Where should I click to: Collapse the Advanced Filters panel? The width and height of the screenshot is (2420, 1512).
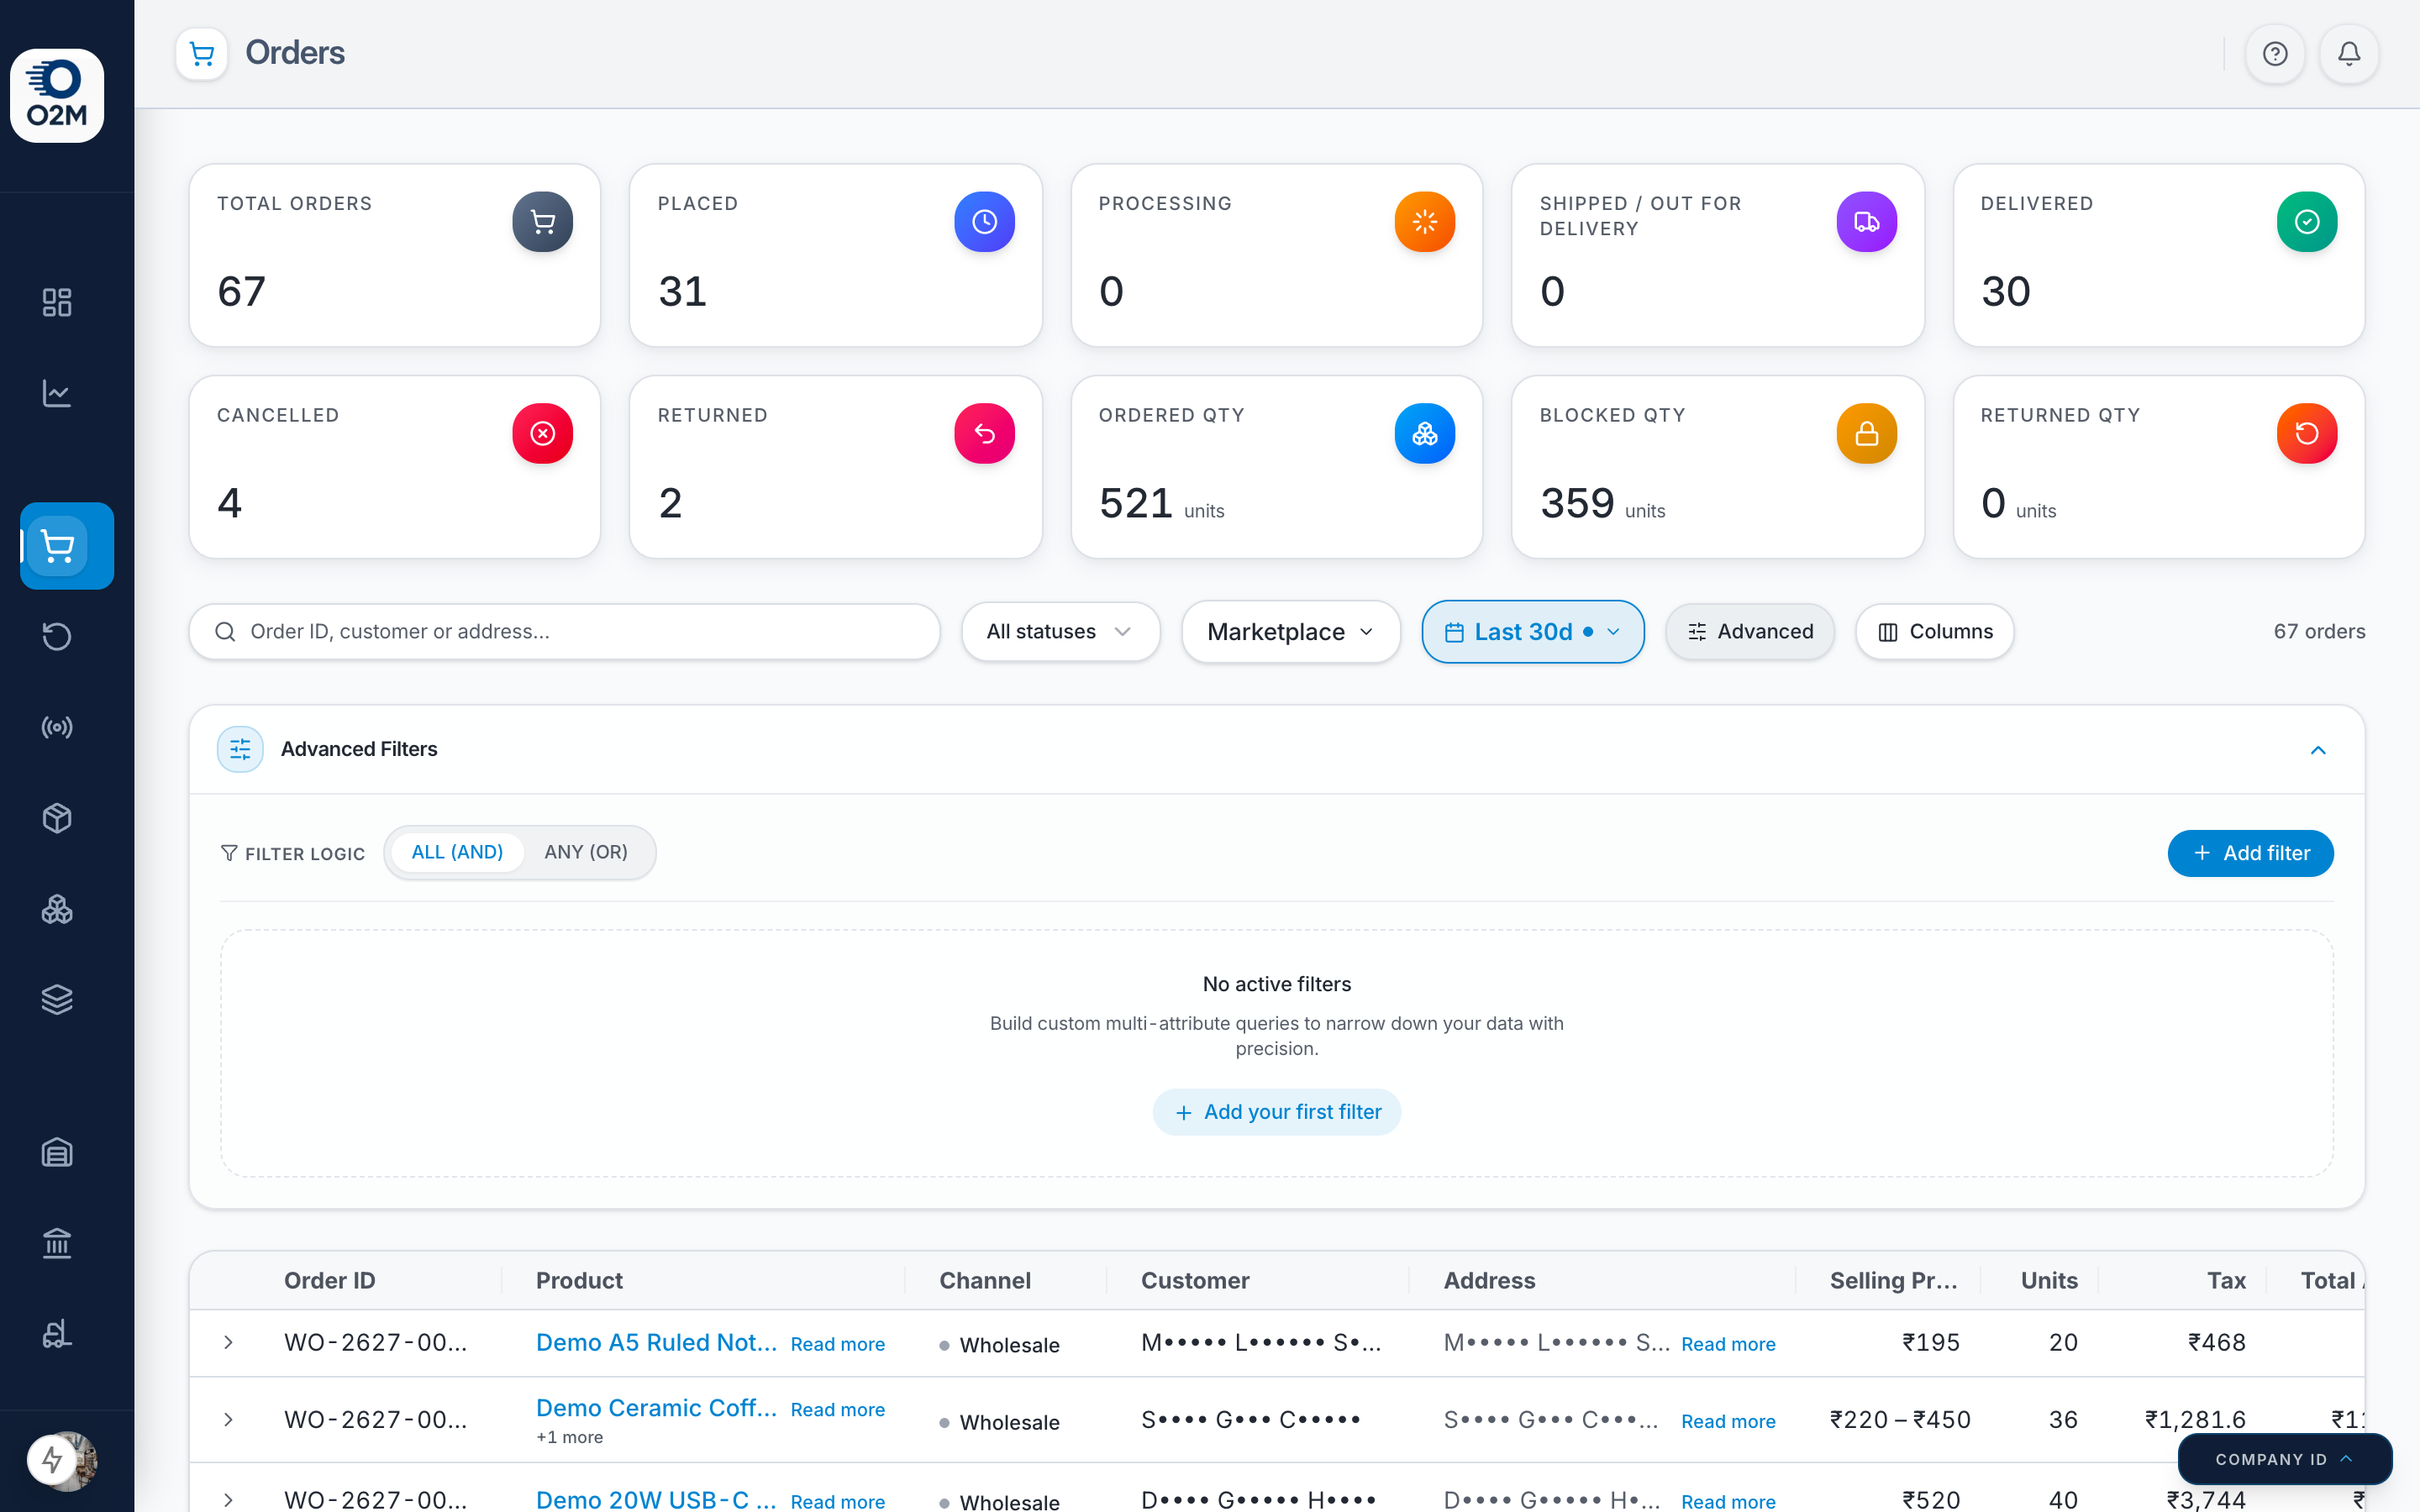(2317, 750)
